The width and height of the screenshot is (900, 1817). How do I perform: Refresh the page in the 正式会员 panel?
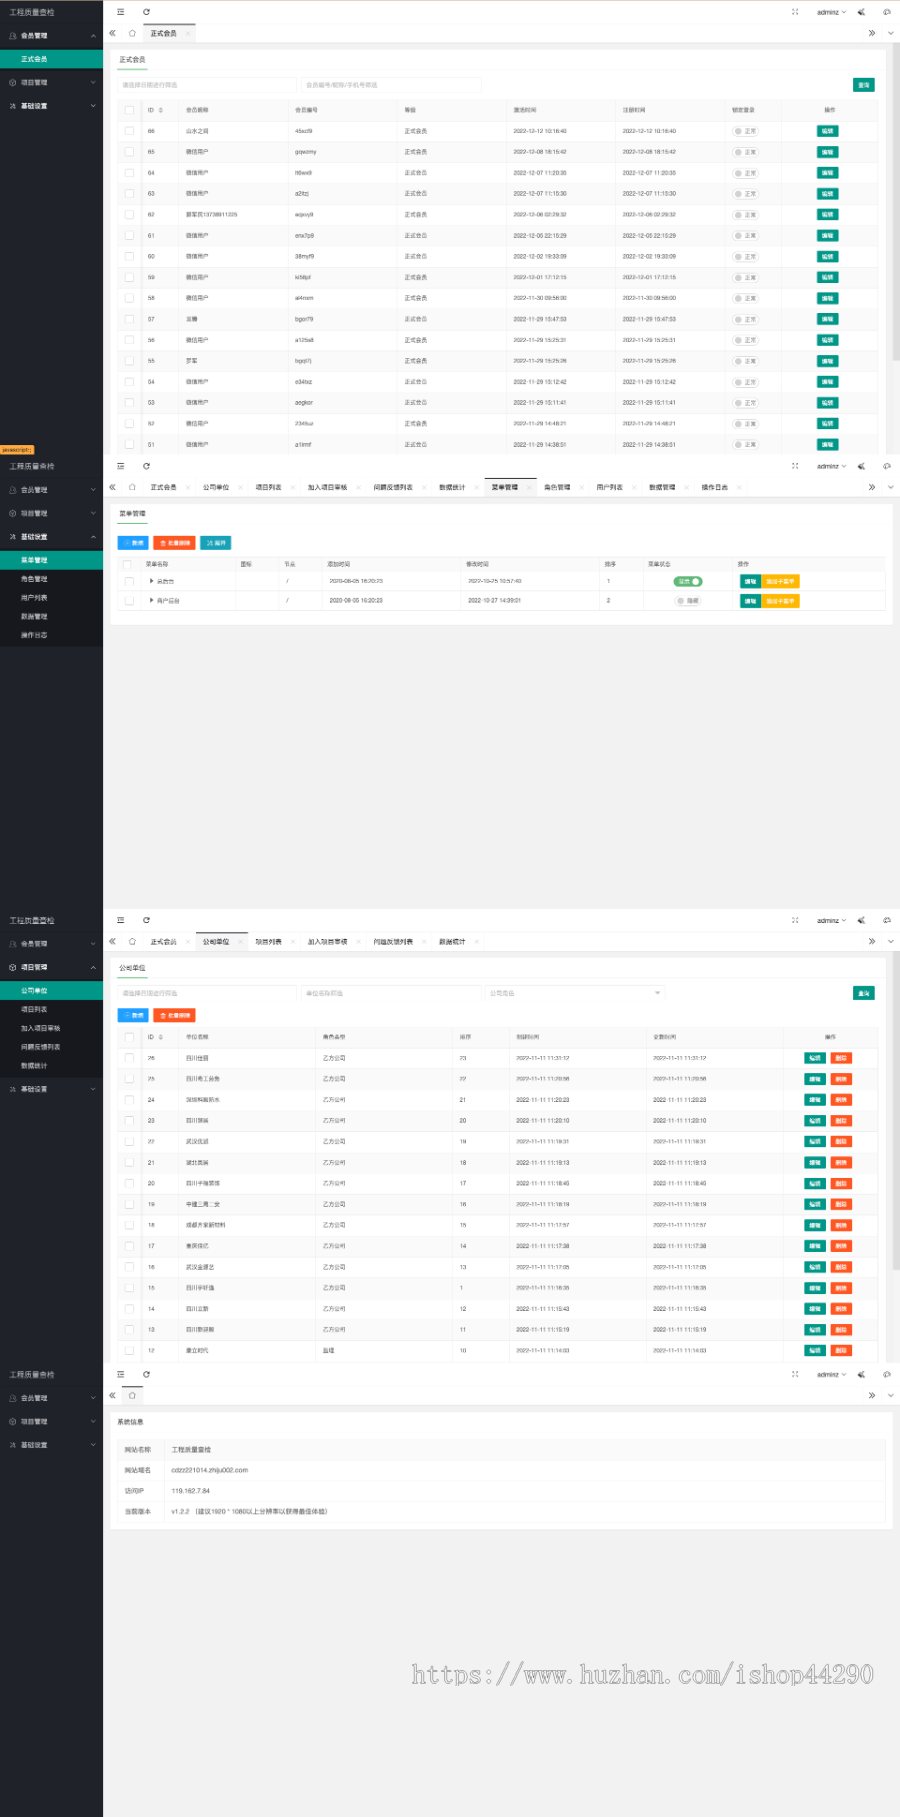(x=146, y=12)
